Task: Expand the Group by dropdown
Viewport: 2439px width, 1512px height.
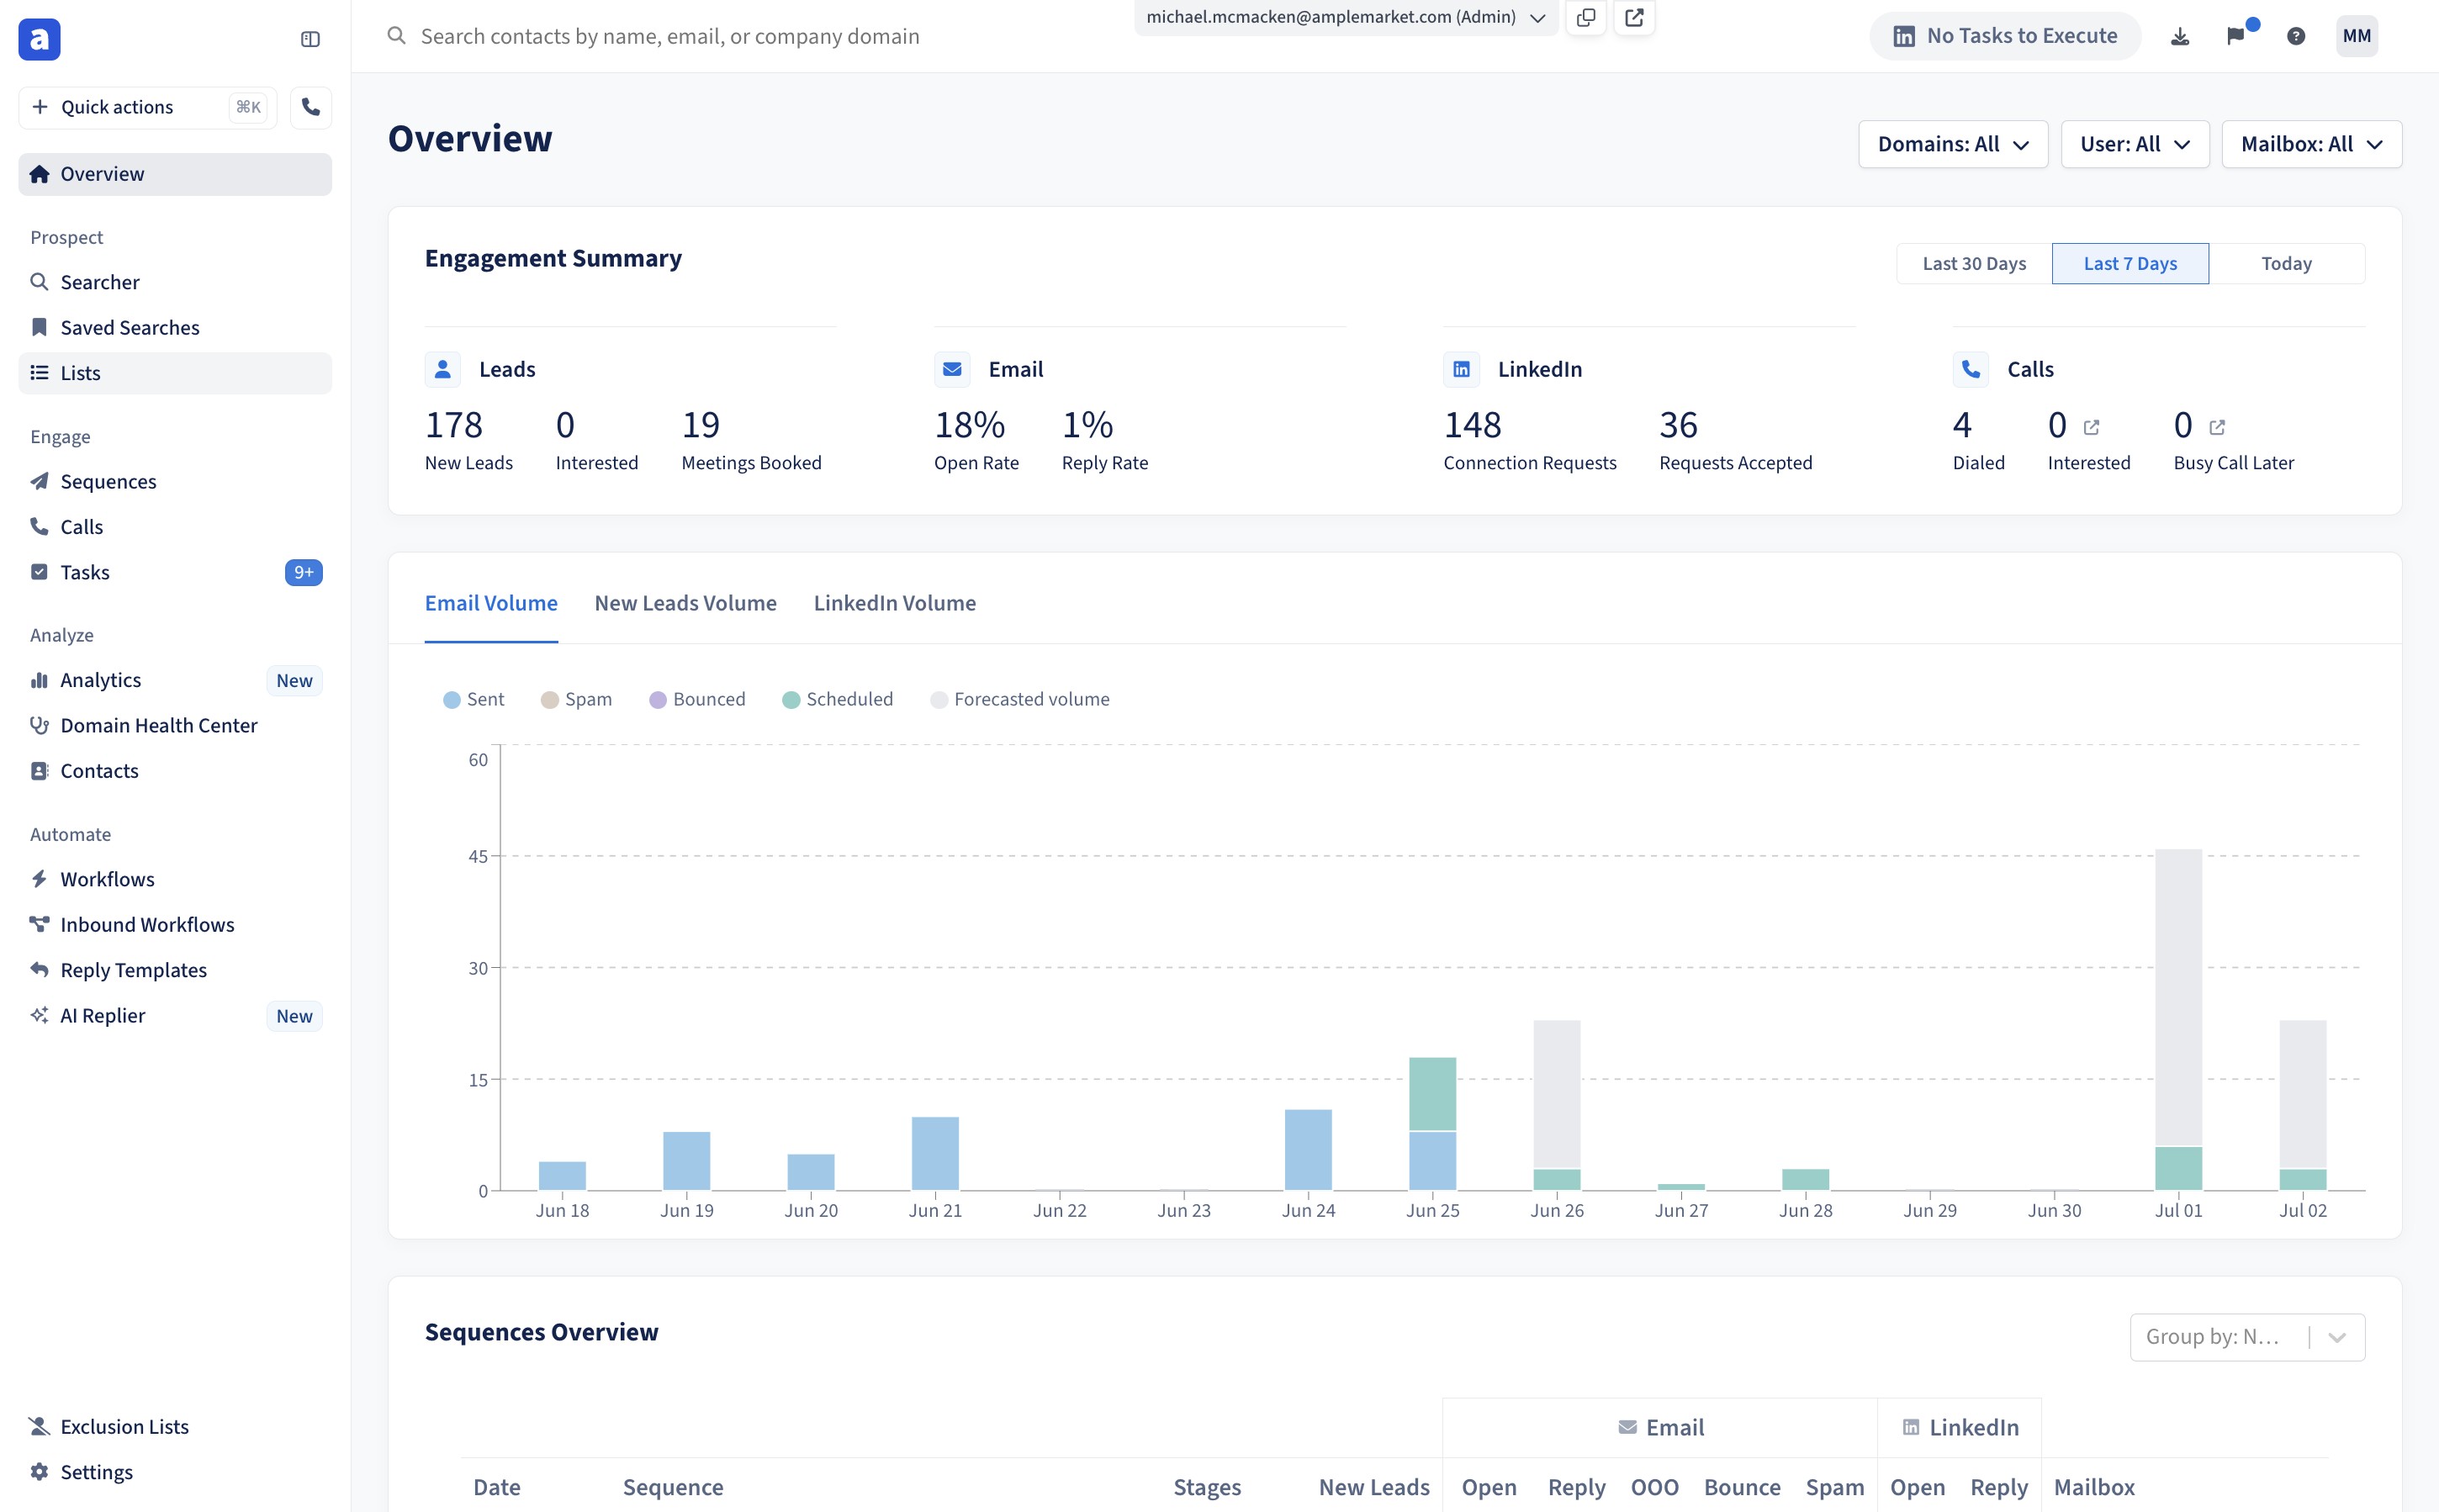Action: point(2246,1337)
